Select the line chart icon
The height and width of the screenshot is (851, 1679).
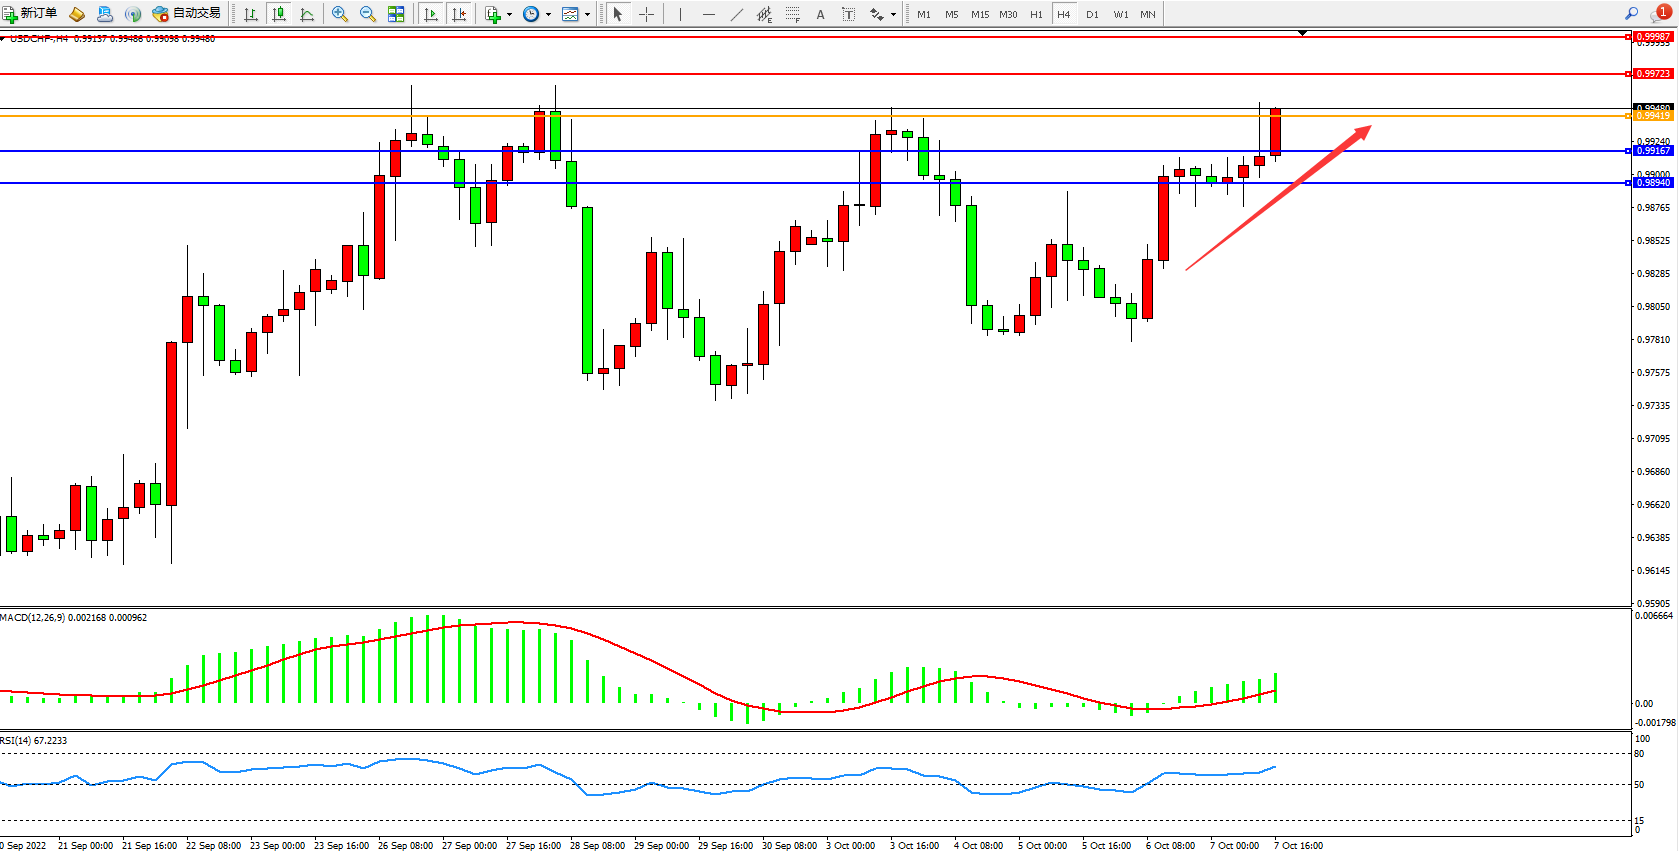point(307,14)
